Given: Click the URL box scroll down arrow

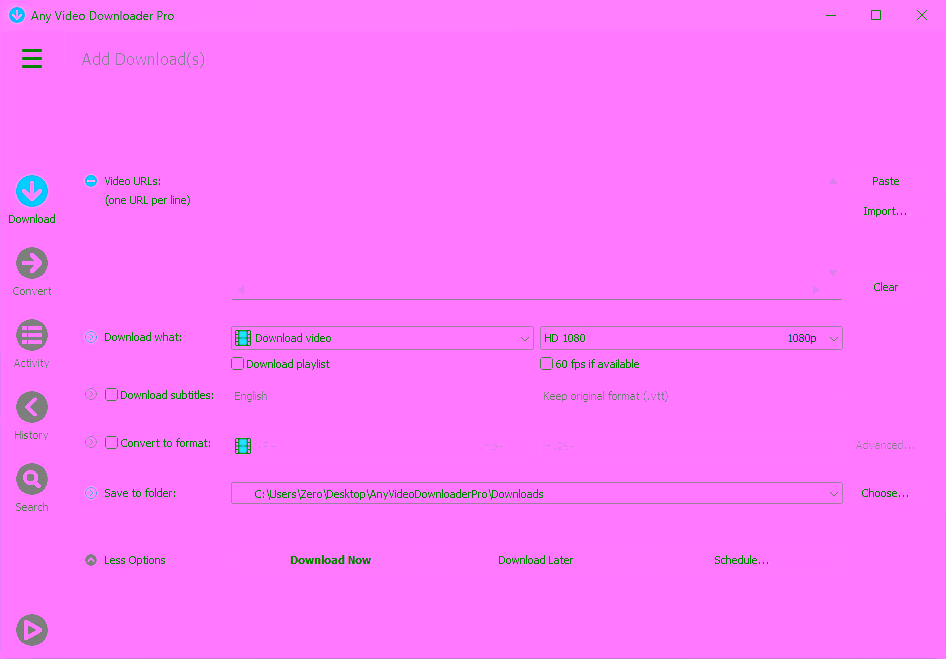Looking at the screenshot, I should (833, 273).
